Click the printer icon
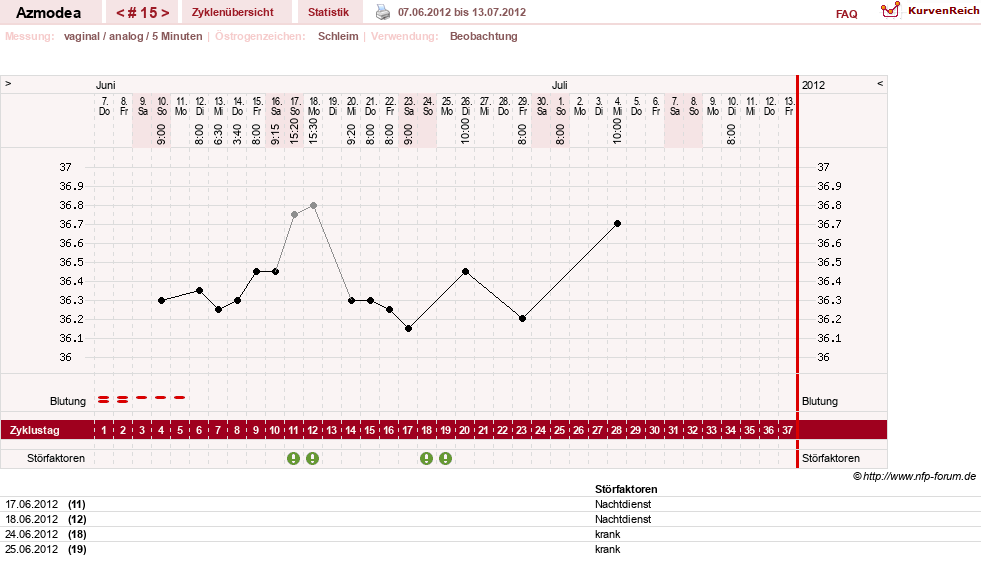Viewport: 981px width, 588px height. click(x=382, y=12)
